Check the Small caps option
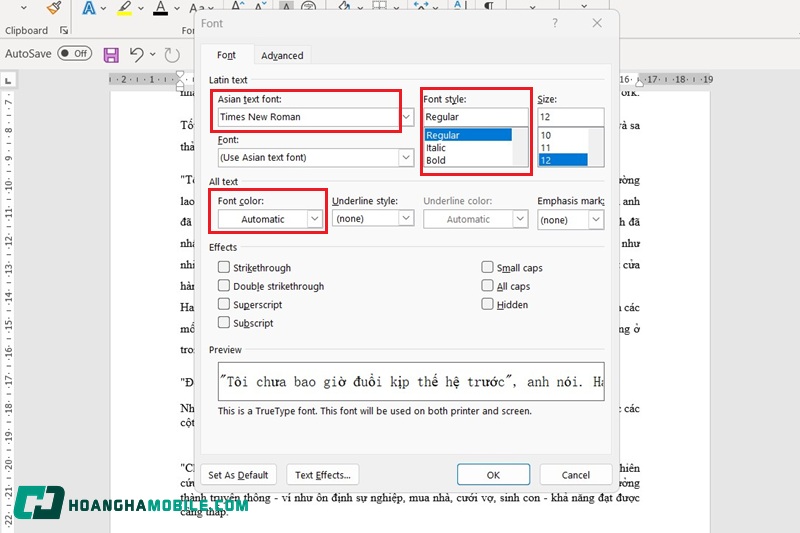 (488, 268)
